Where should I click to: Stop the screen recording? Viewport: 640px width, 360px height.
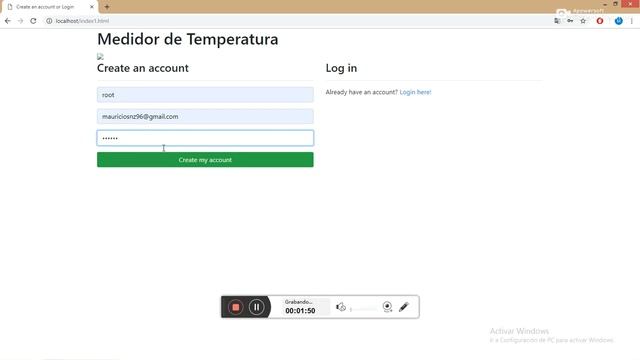tap(236, 307)
